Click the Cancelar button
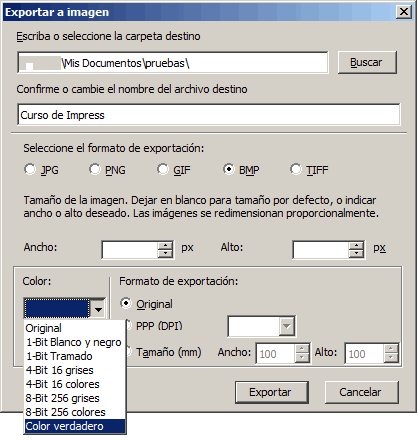Viewport: 417px width, 441px height. pyautogui.click(x=361, y=392)
